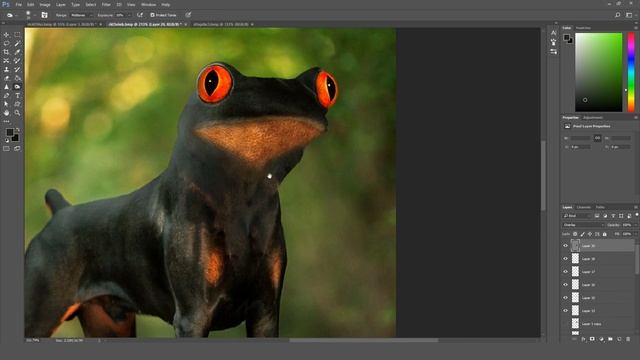Toggle the Protect Tones checkbox
The height and width of the screenshot is (360, 640).
point(152,15)
